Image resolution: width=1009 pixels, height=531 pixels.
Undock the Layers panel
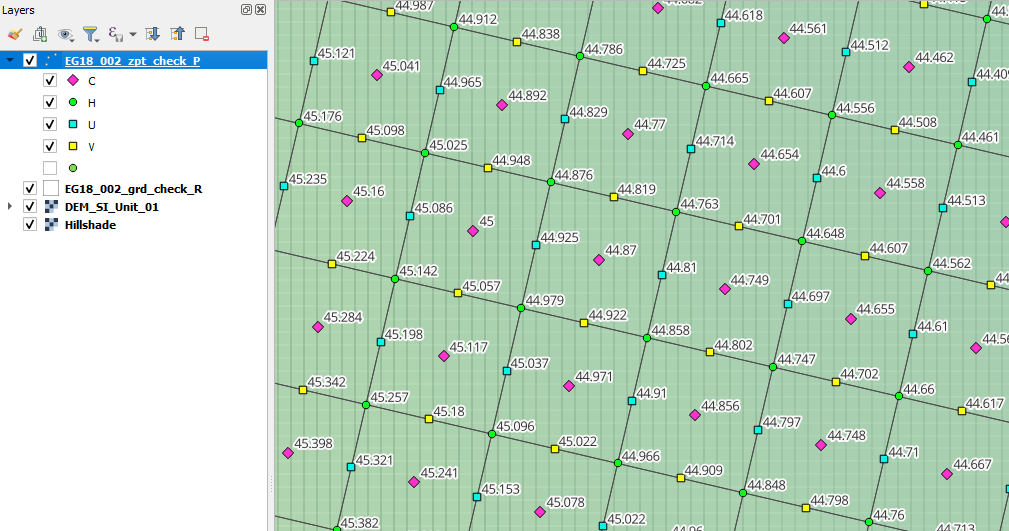pyautogui.click(x=247, y=9)
